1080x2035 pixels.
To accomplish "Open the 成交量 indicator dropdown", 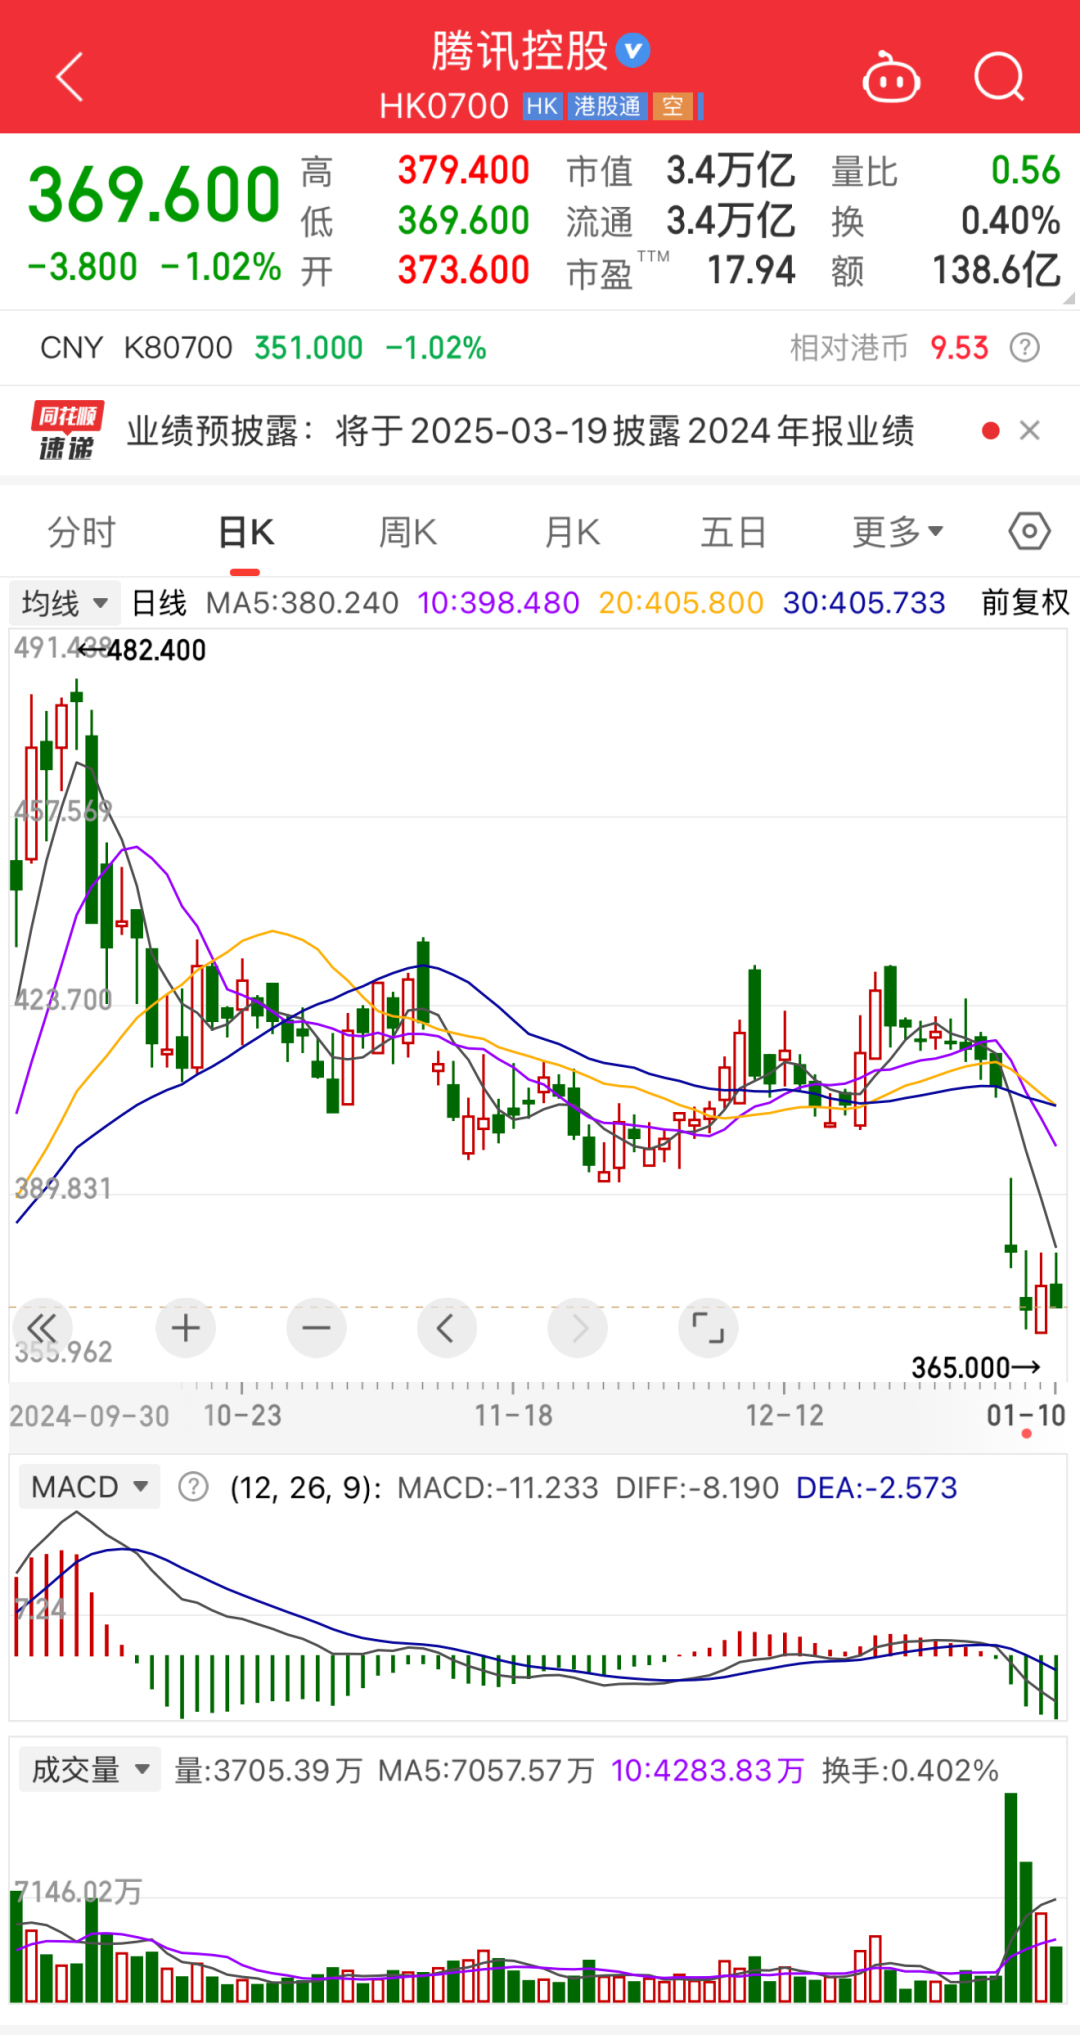I will coord(90,1770).
